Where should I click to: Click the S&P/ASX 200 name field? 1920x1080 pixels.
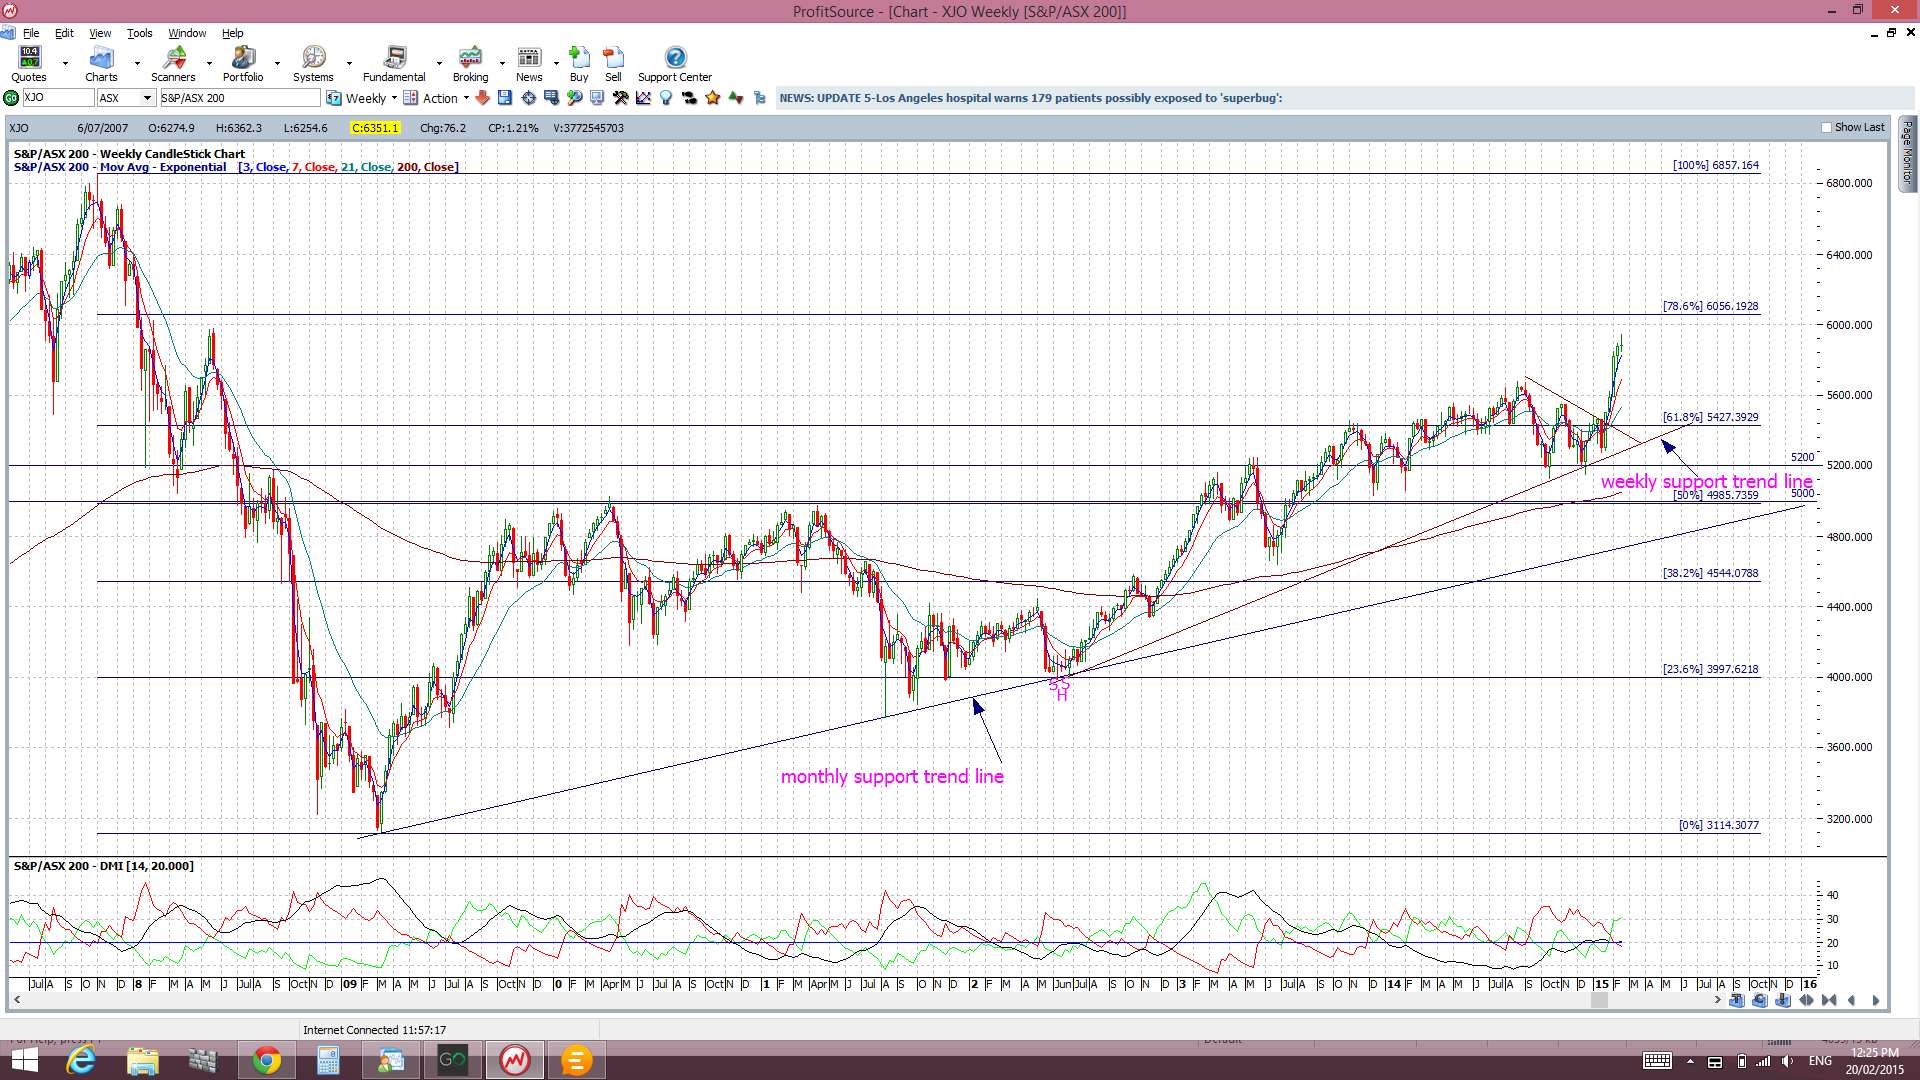[239, 98]
